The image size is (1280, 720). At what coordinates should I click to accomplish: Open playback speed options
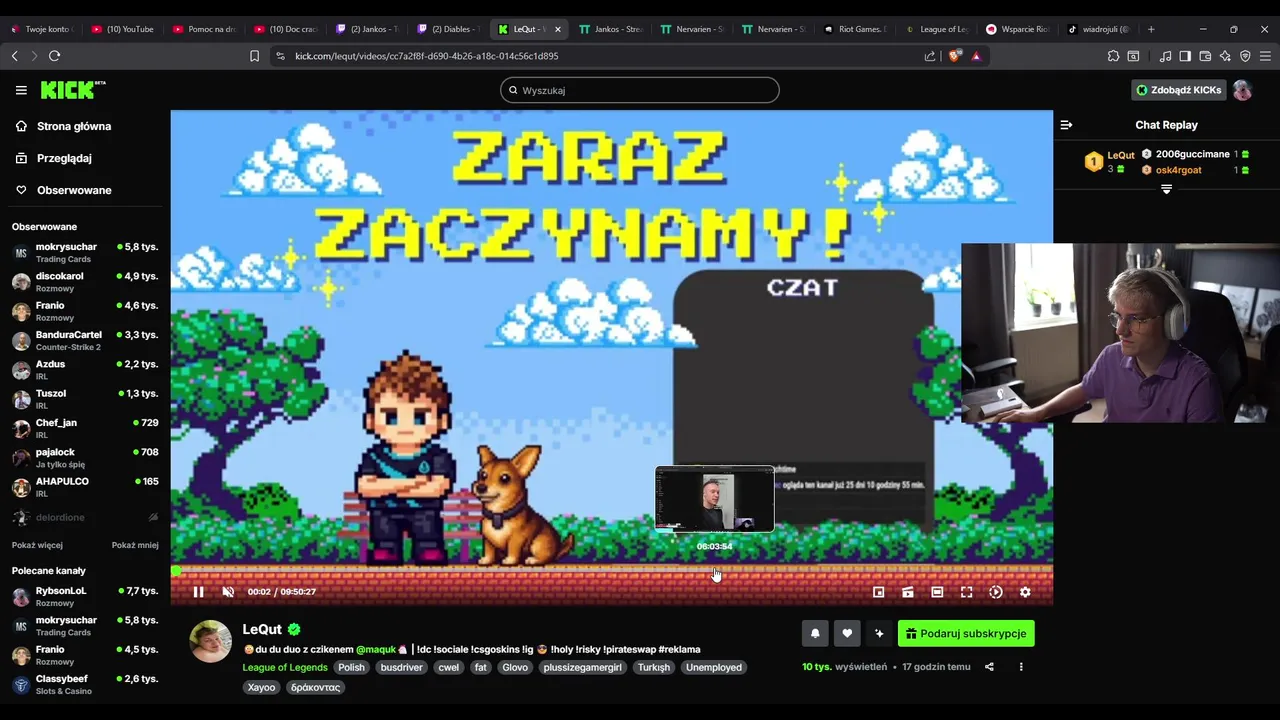coord(996,592)
